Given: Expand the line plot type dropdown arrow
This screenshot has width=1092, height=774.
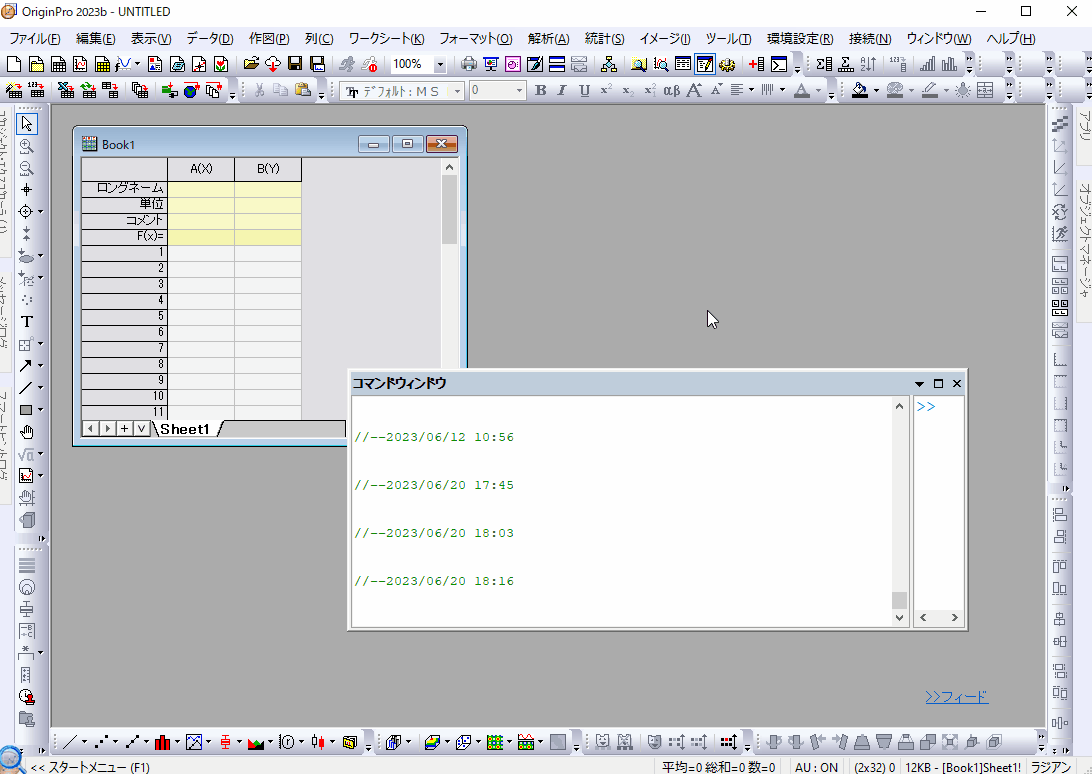Looking at the screenshot, I should coord(84,743).
